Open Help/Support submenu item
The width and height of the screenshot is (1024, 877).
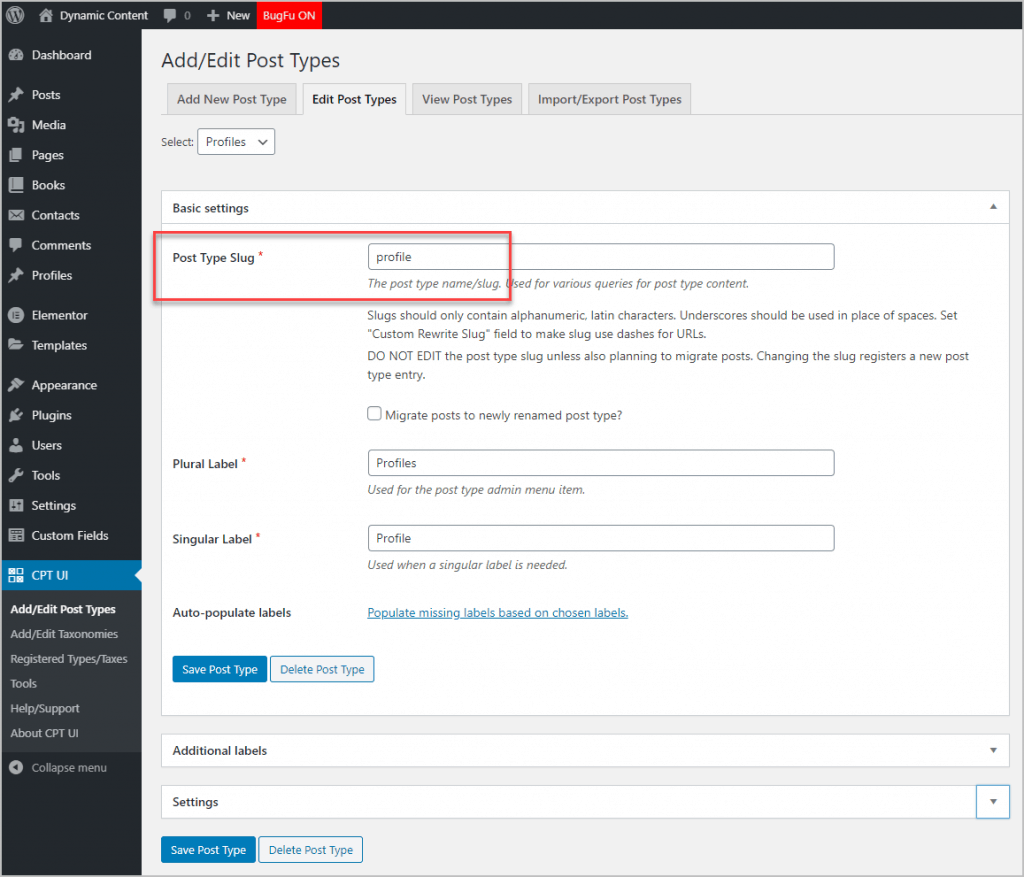click(44, 708)
